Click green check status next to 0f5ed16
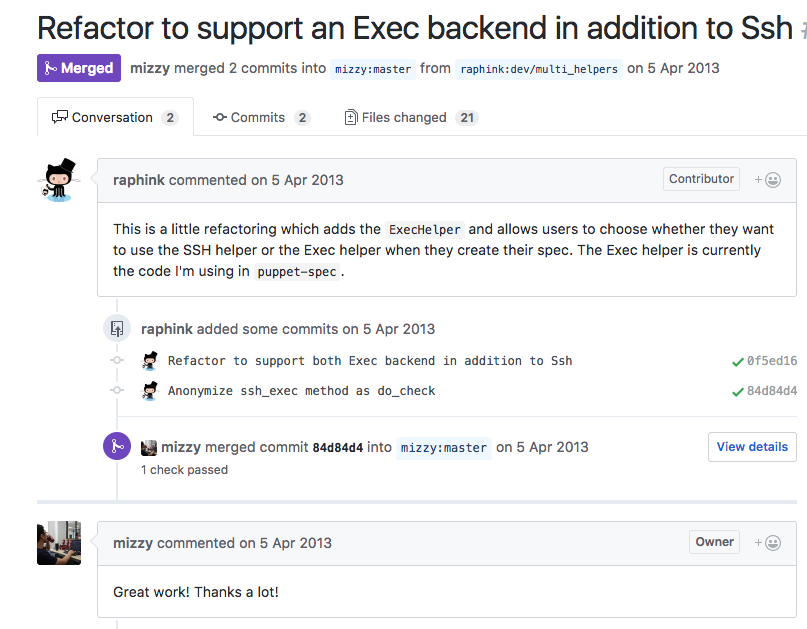The width and height of the screenshot is (807, 629). pyautogui.click(x=738, y=361)
